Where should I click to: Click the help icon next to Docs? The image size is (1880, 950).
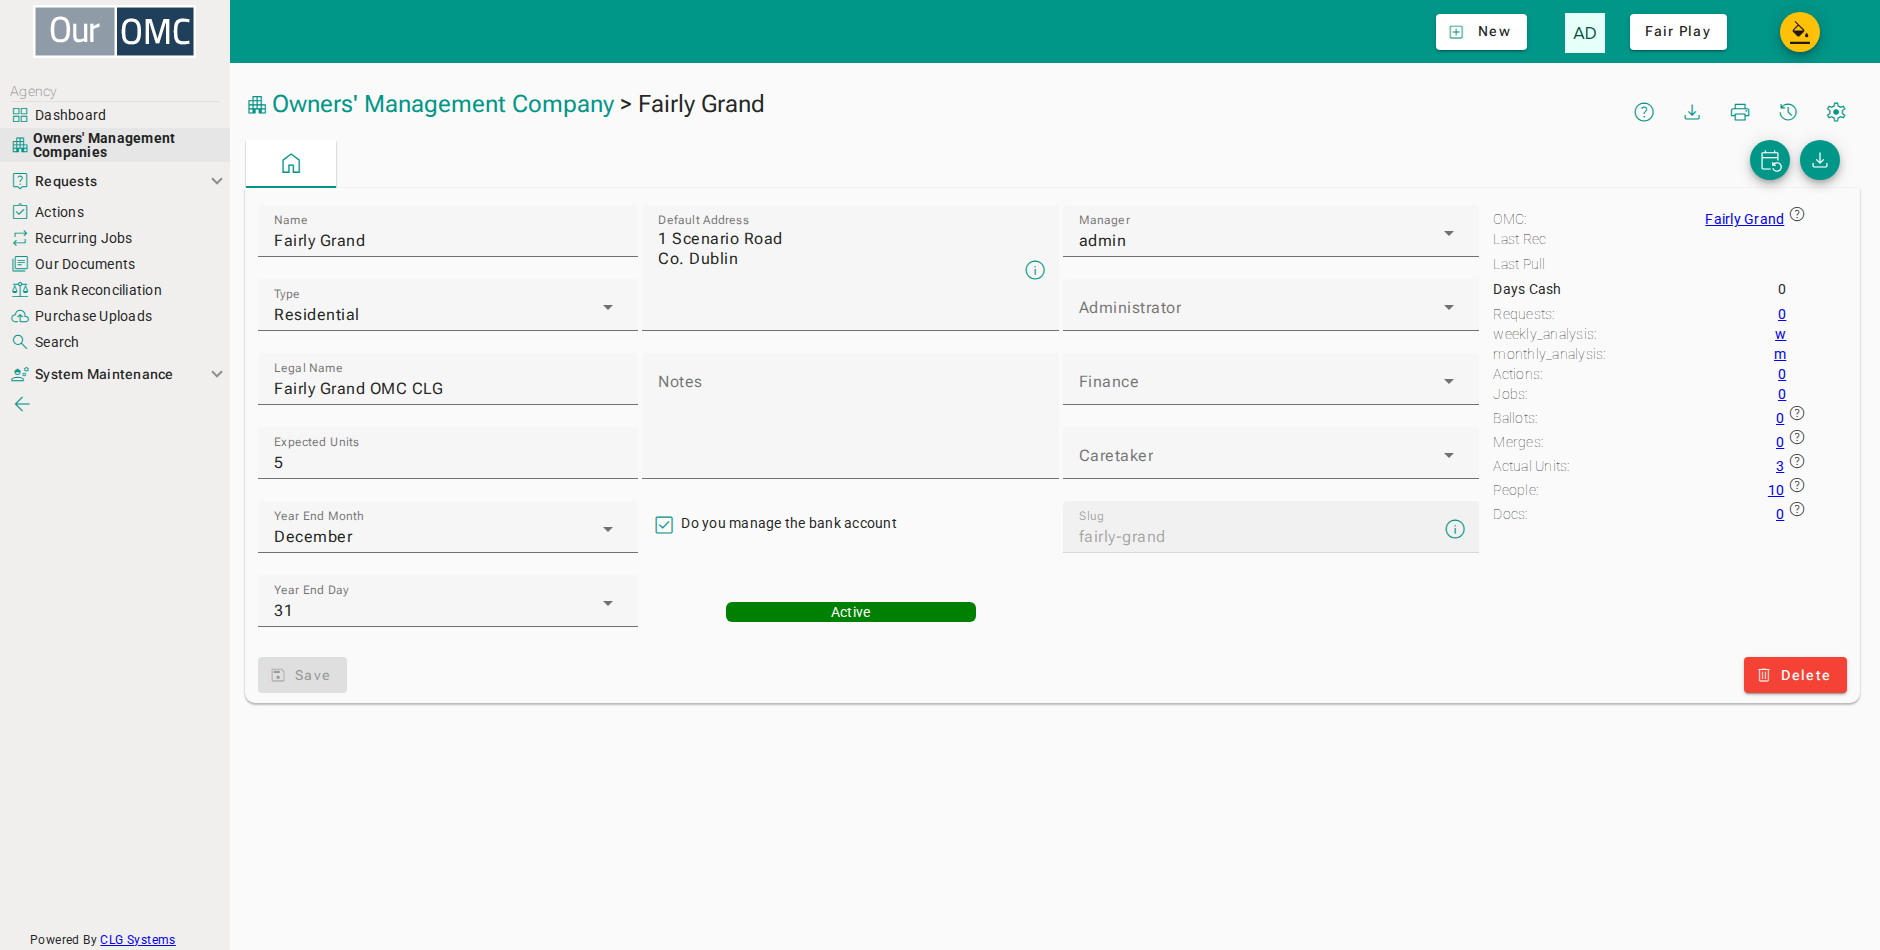(x=1797, y=509)
